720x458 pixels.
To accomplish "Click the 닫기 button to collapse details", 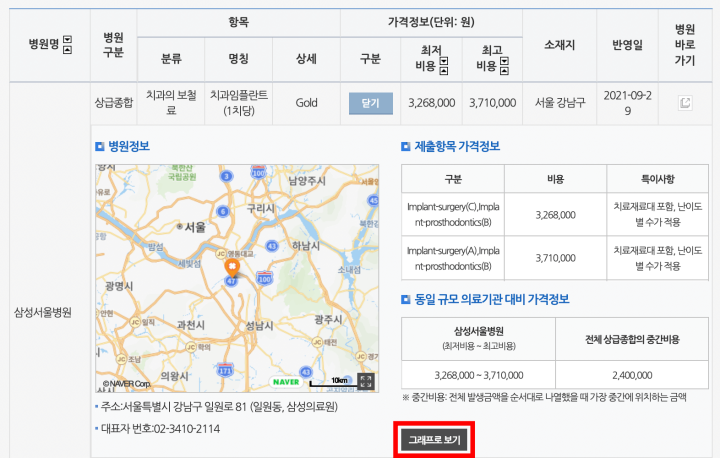I will [x=371, y=103].
